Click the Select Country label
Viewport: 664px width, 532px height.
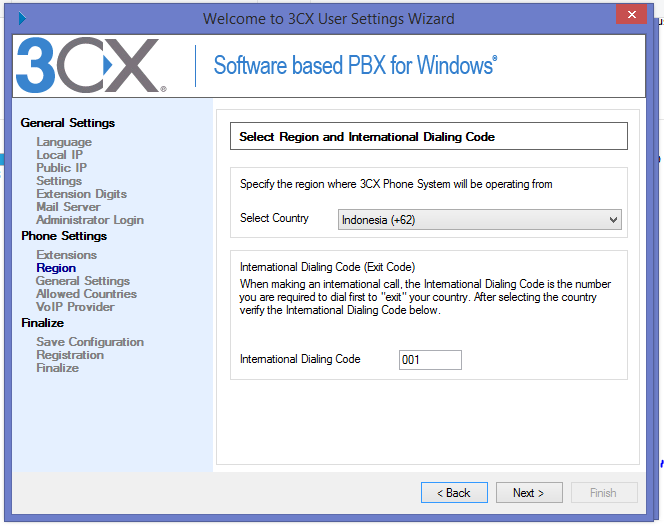pos(274,218)
